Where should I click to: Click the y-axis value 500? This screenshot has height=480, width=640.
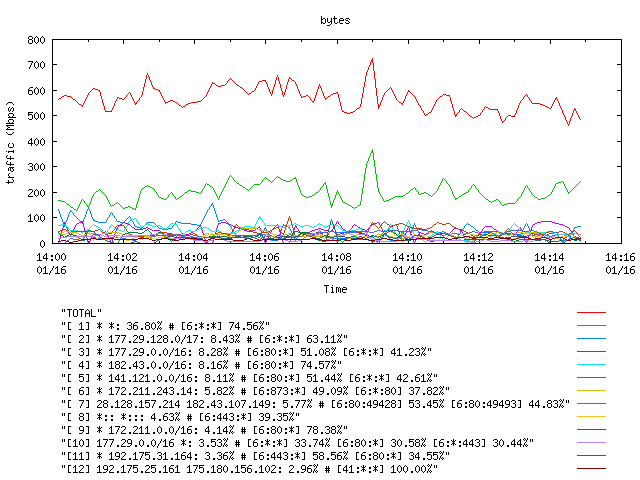click(36, 116)
